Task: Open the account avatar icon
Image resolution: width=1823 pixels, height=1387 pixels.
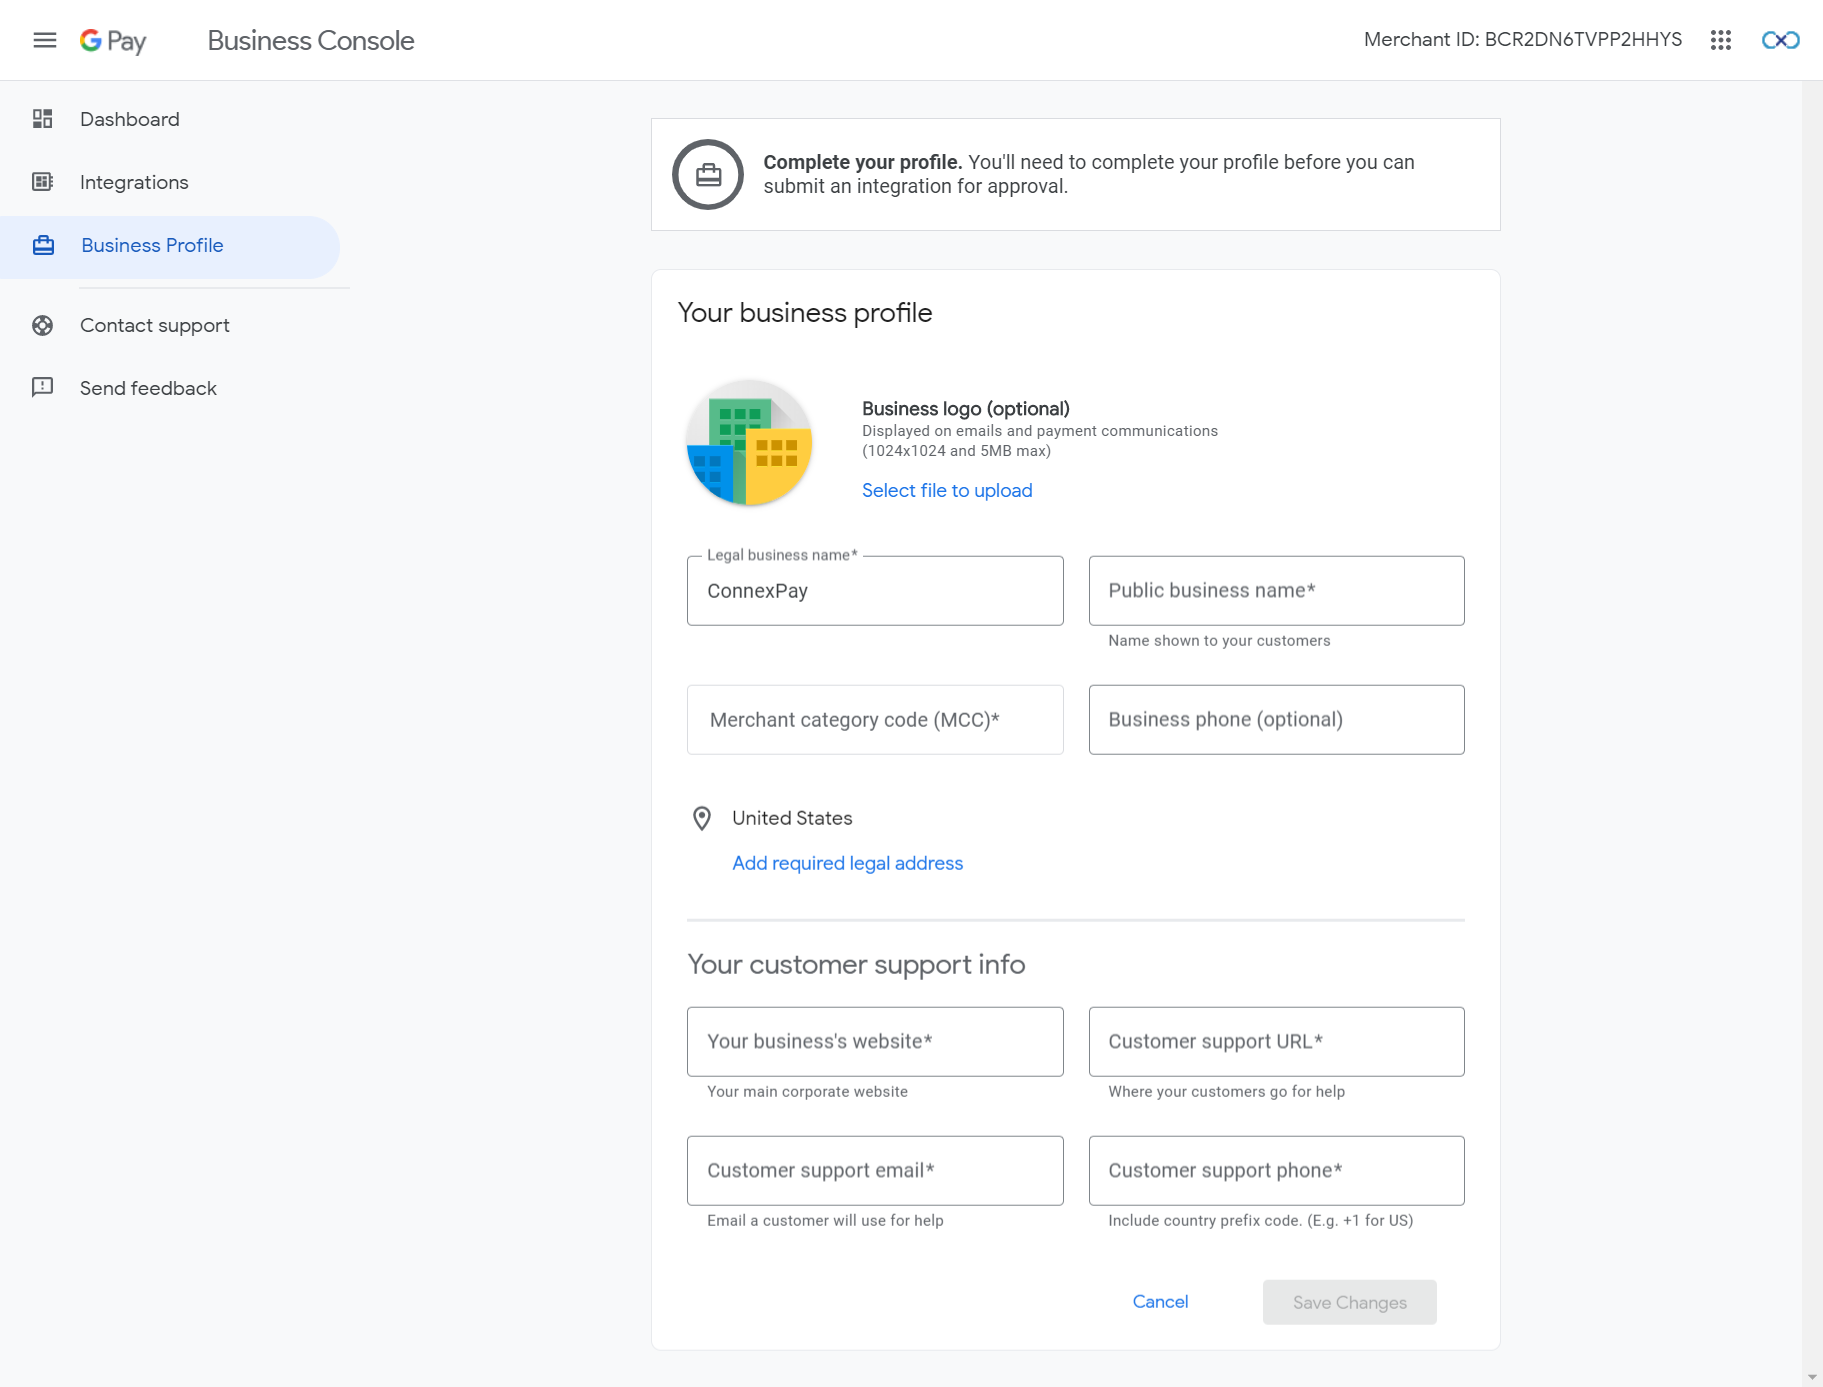Action: 1780,40
